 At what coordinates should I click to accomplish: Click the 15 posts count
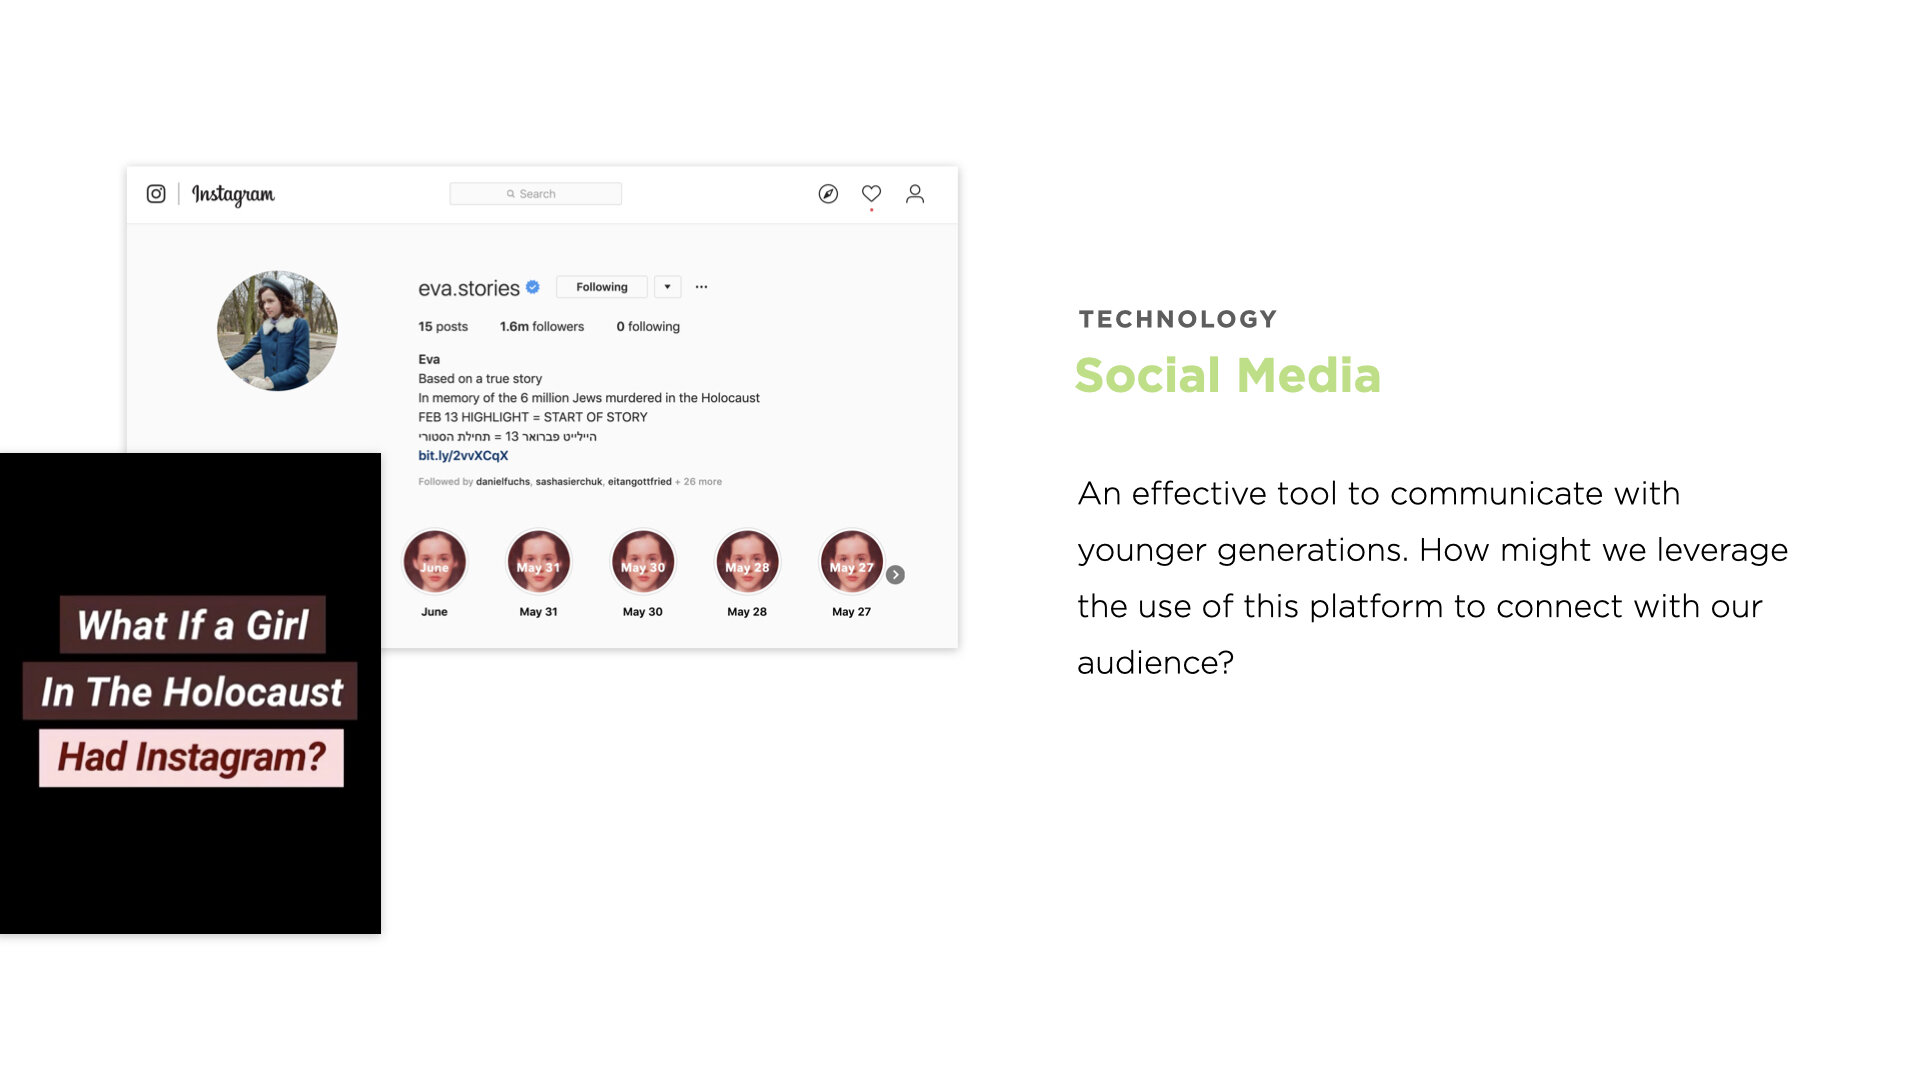coord(443,327)
